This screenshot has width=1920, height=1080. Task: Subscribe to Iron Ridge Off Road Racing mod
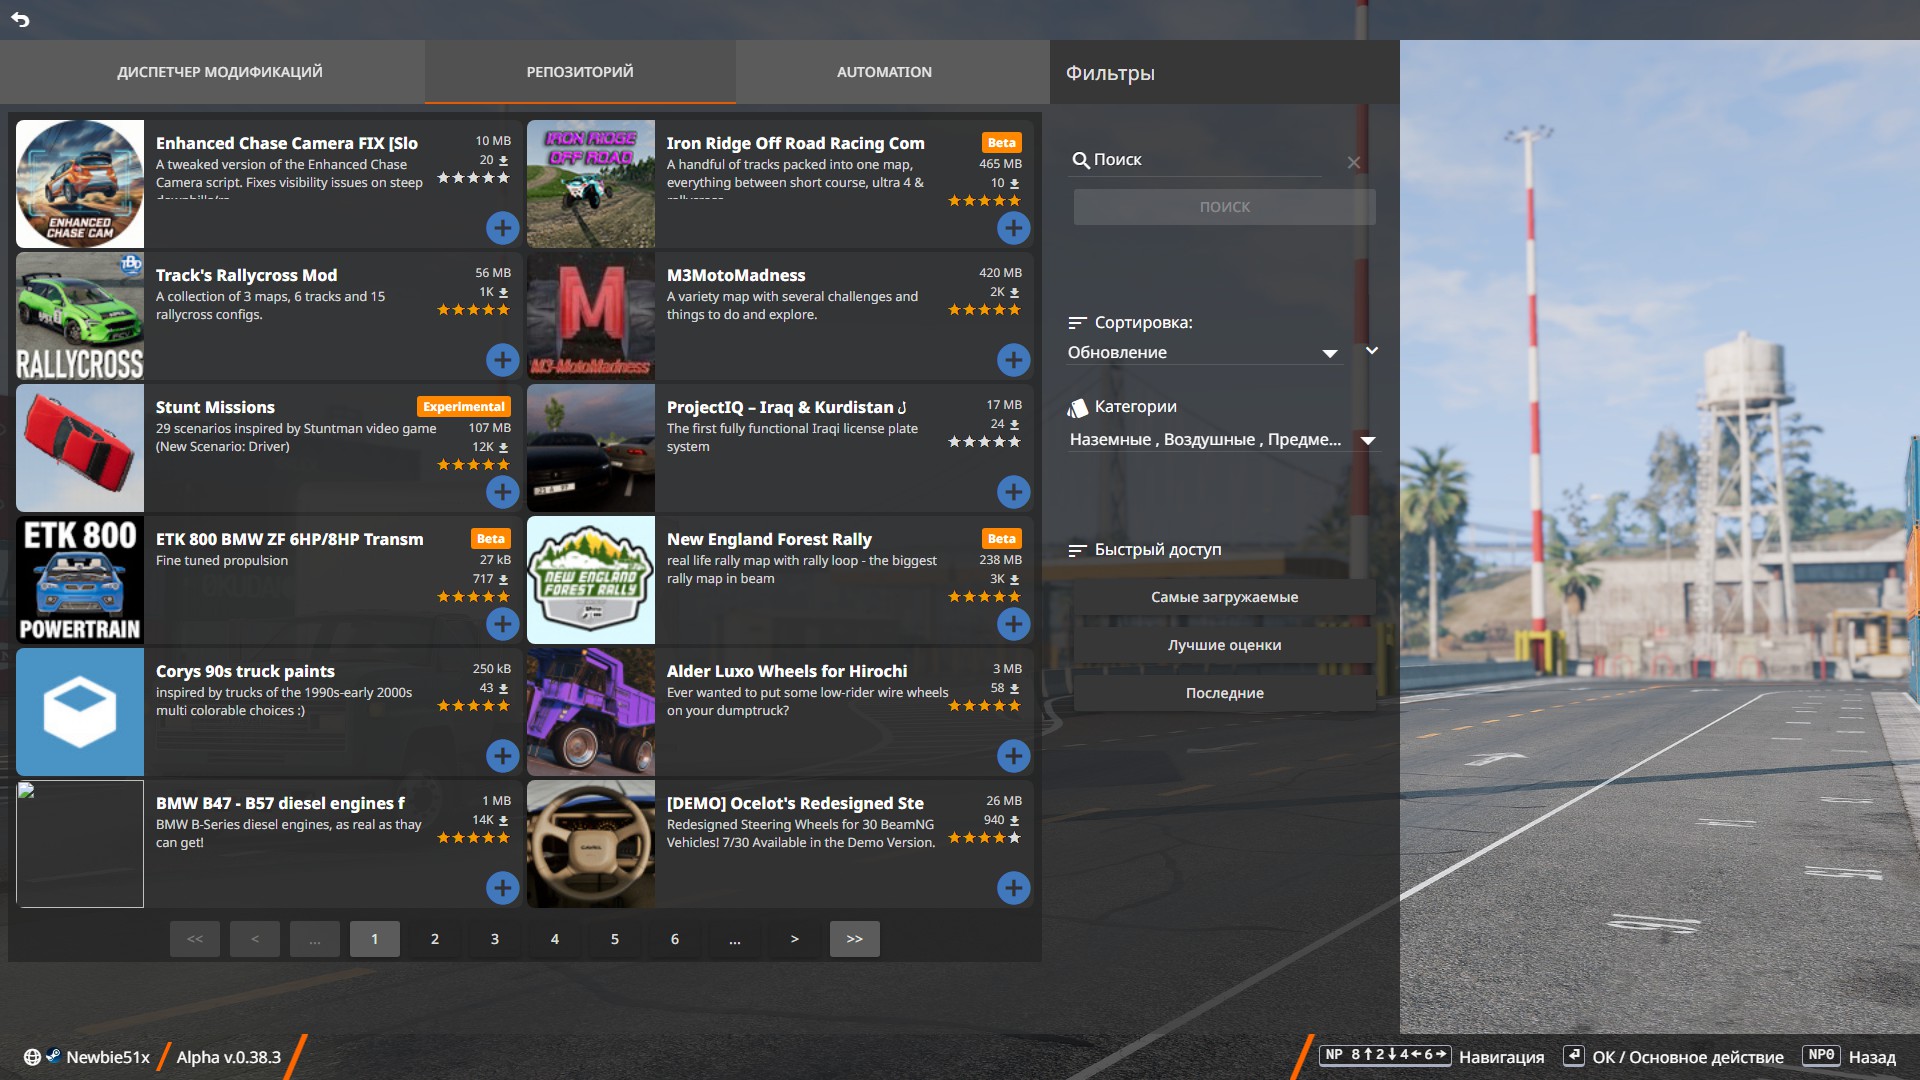click(x=1013, y=228)
